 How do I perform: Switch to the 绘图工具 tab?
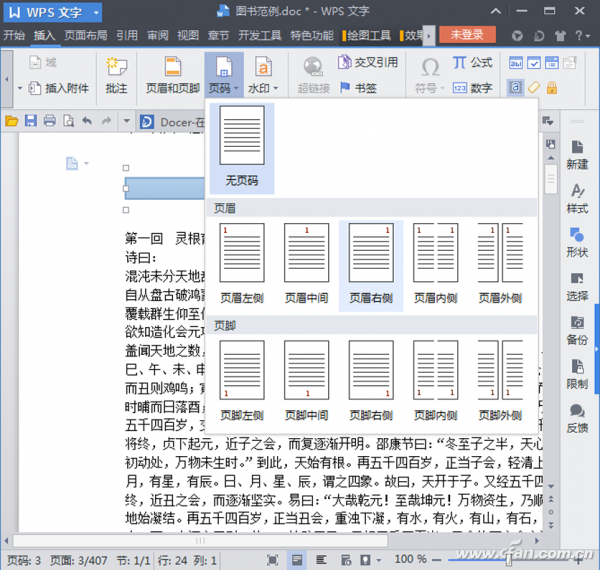(x=367, y=35)
